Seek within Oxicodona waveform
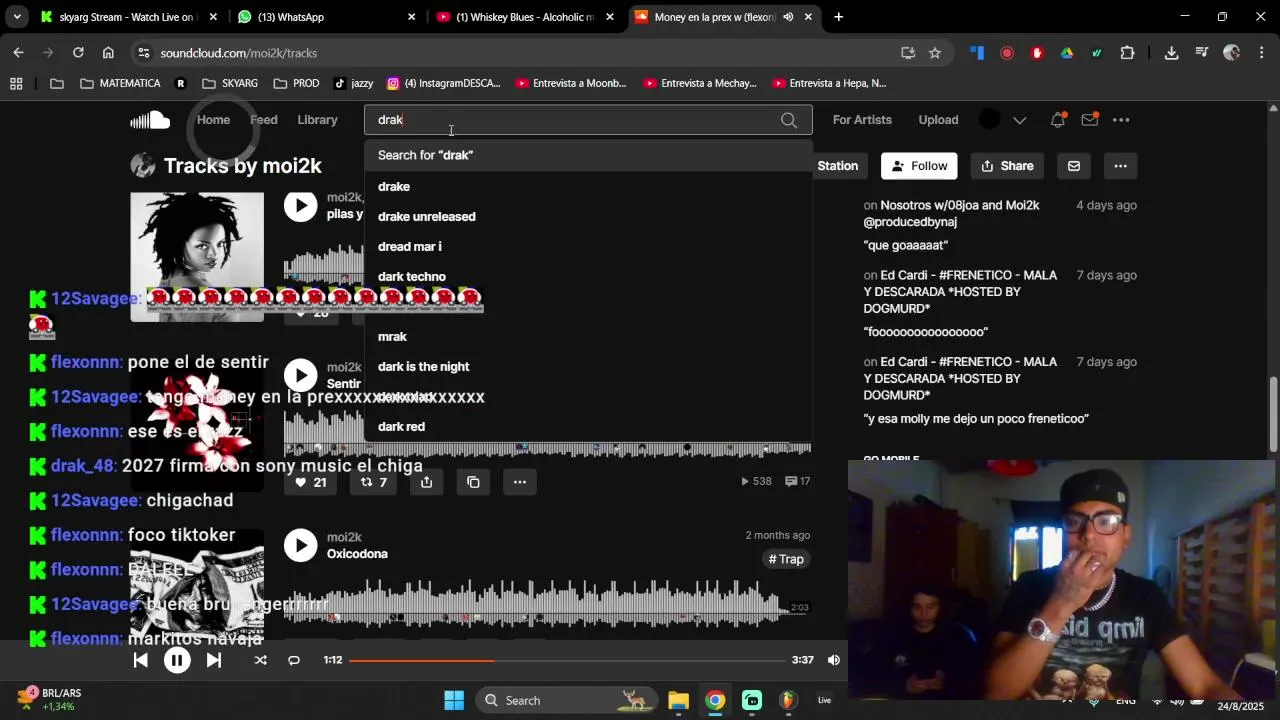The image size is (1280, 720). click(x=547, y=602)
